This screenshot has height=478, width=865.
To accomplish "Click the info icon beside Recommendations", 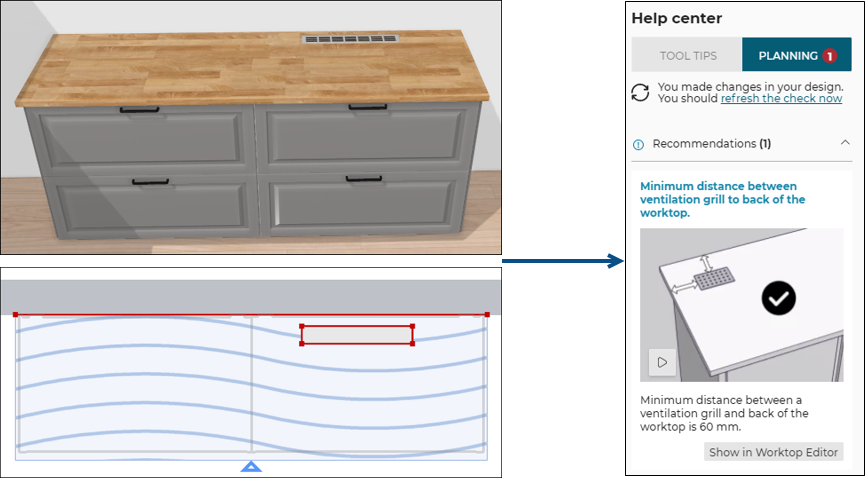I will (639, 144).
